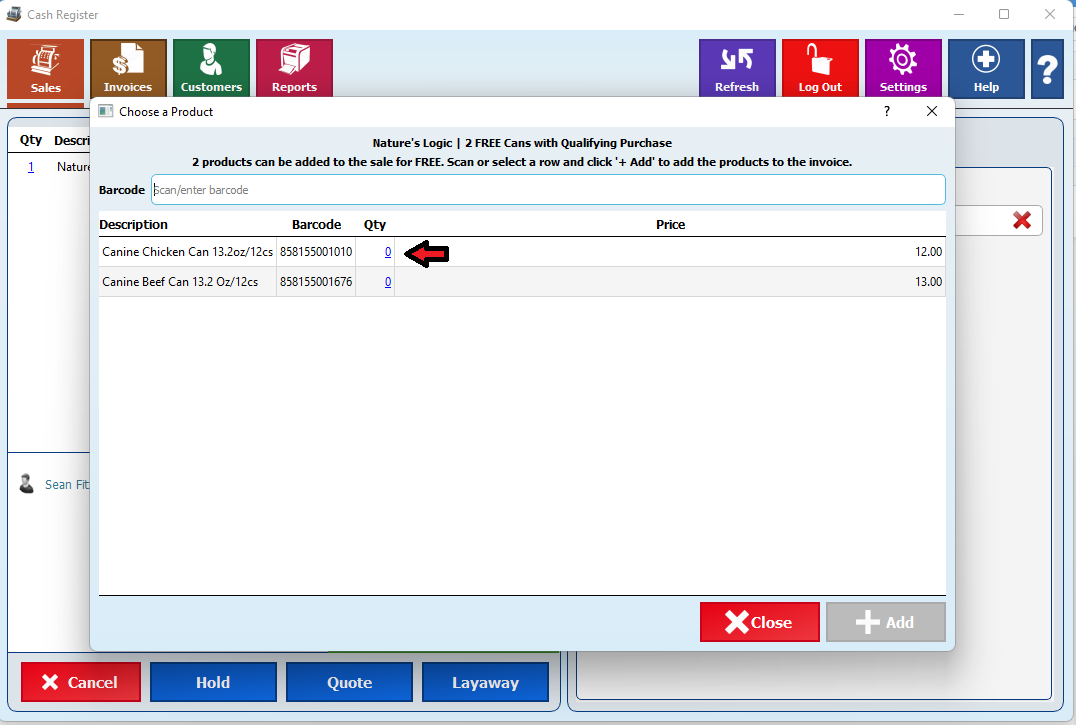The width and height of the screenshot is (1076, 725).
Task: Click Qty link for Canine Beef Can
Action: 388,282
